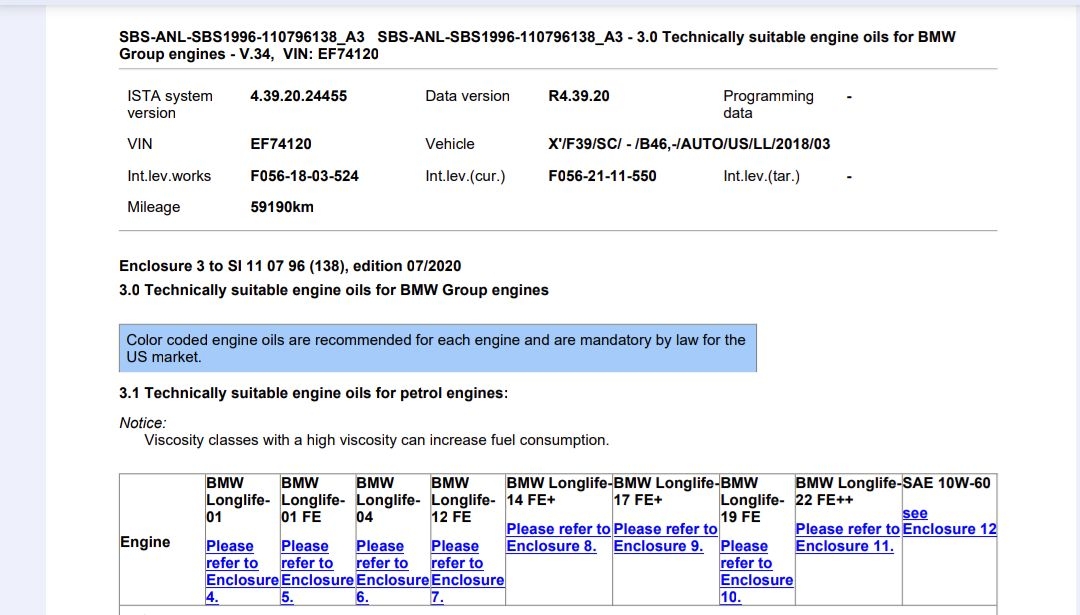The image size is (1080, 615).
Task: Click the 'Please refer to Enclosure 9.' link
Action: [665, 538]
